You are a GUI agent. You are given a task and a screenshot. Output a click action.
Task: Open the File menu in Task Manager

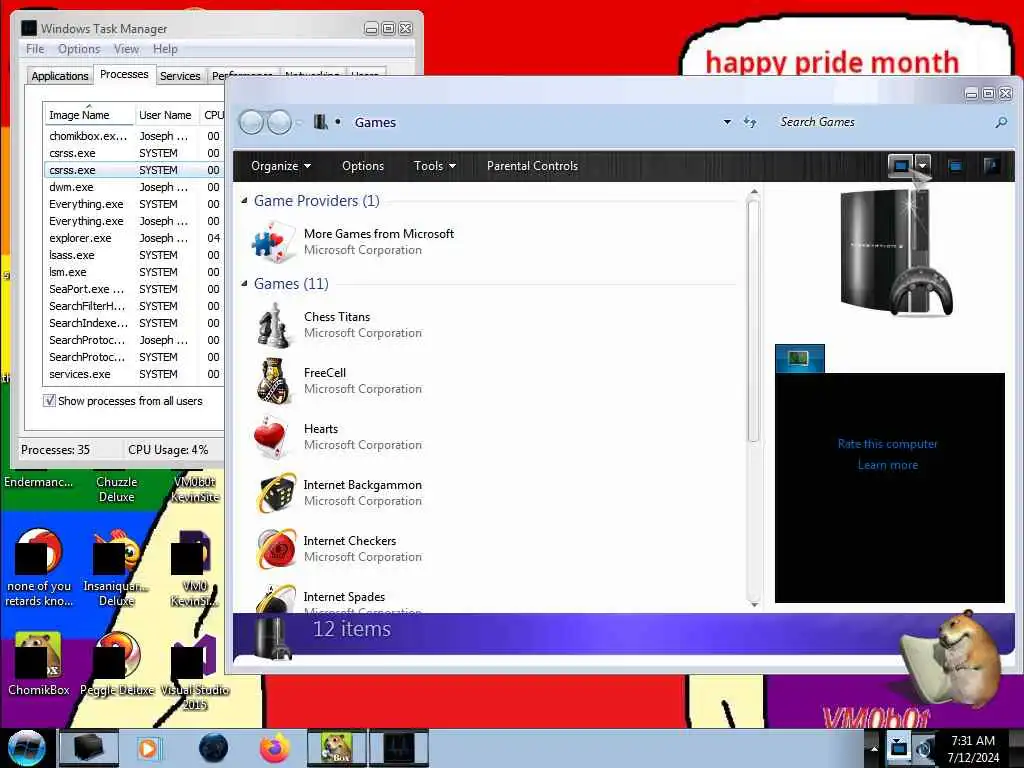[35, 49]
